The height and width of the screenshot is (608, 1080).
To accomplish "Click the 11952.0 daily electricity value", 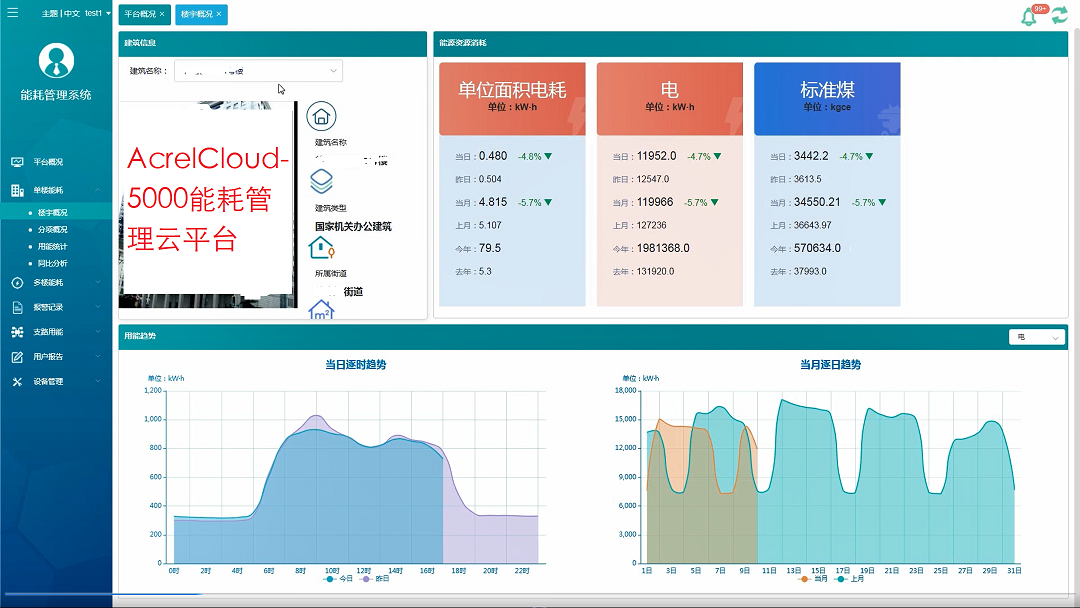I will (x=656, y=156).
